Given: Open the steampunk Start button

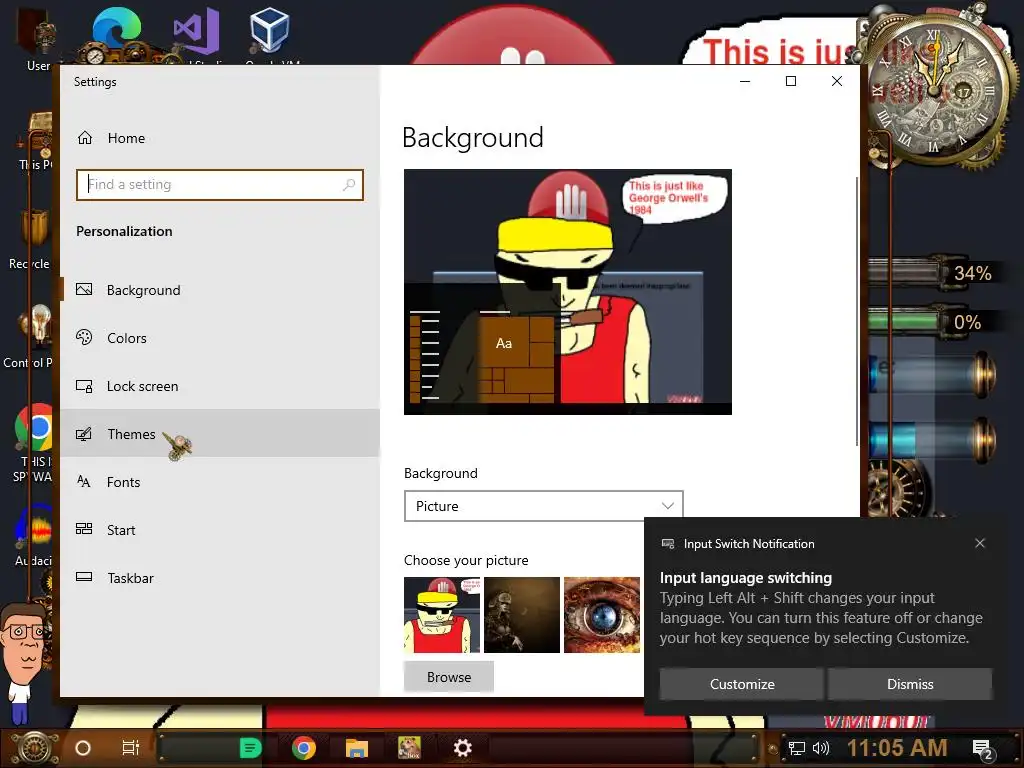Looking at the screenshot, I should (34, 748).
